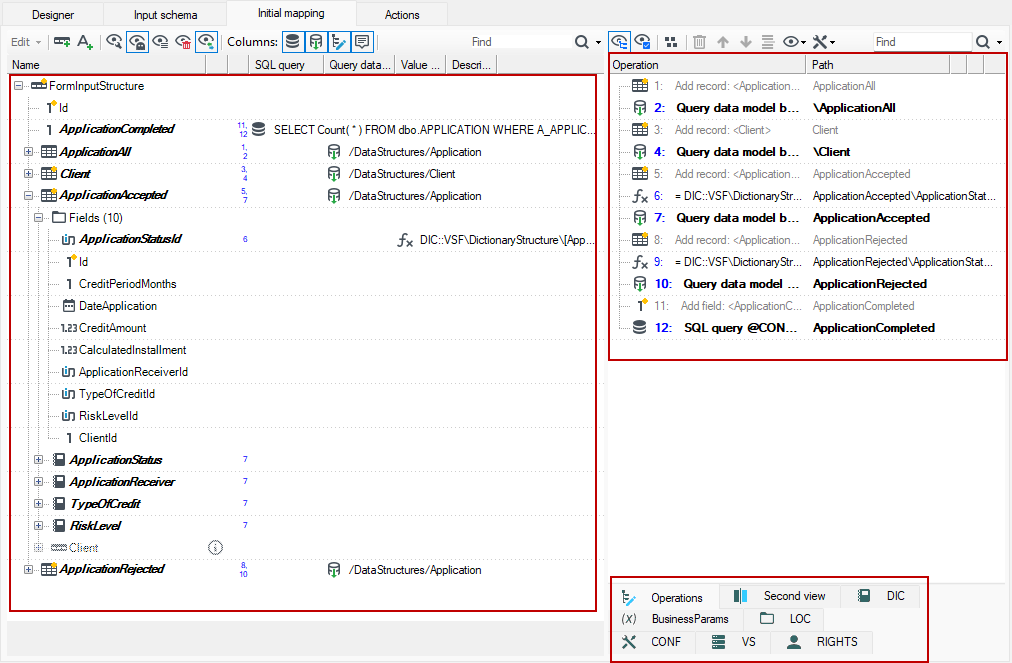Click the eye with trash delete icon
Screen dimensions: 1012x663
click(x=183, y=42)
